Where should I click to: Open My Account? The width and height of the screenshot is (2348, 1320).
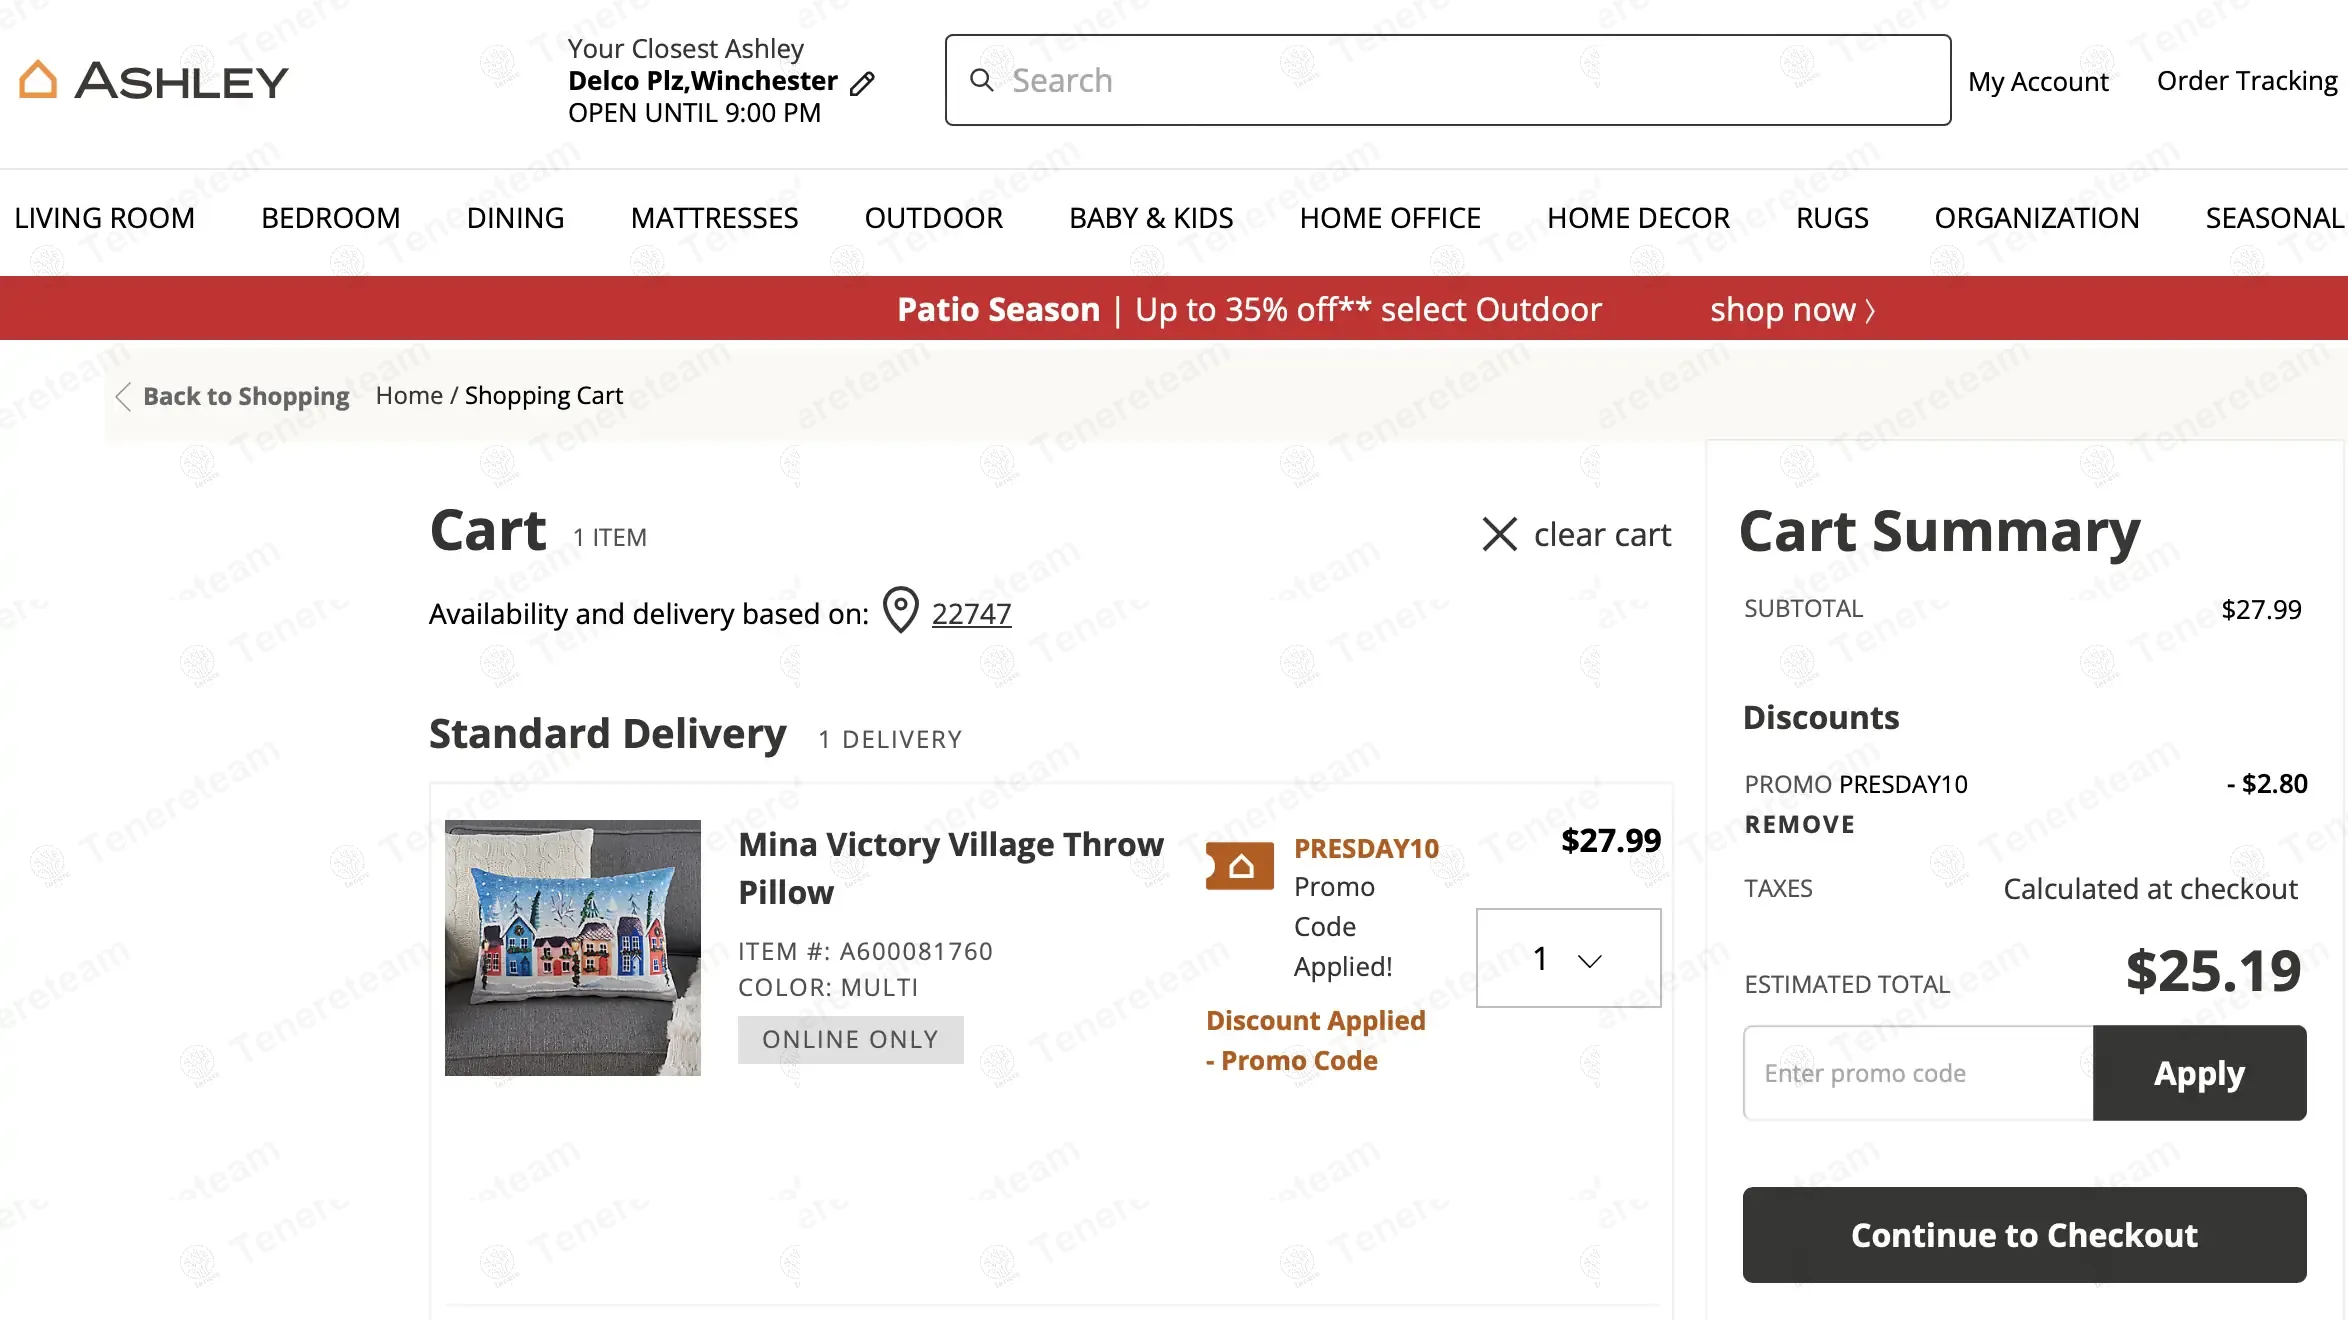point(2038,82)
